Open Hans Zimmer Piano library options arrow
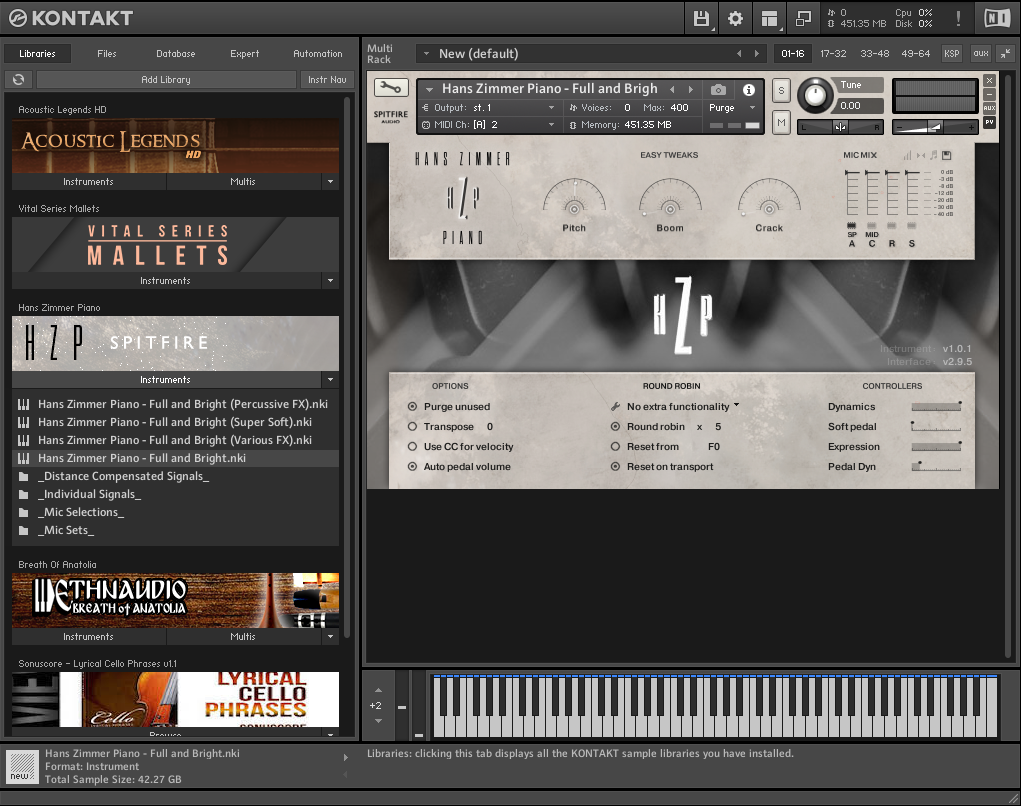Image resolution: width=1021 pixels, height=806 pixels. (330, 380)
